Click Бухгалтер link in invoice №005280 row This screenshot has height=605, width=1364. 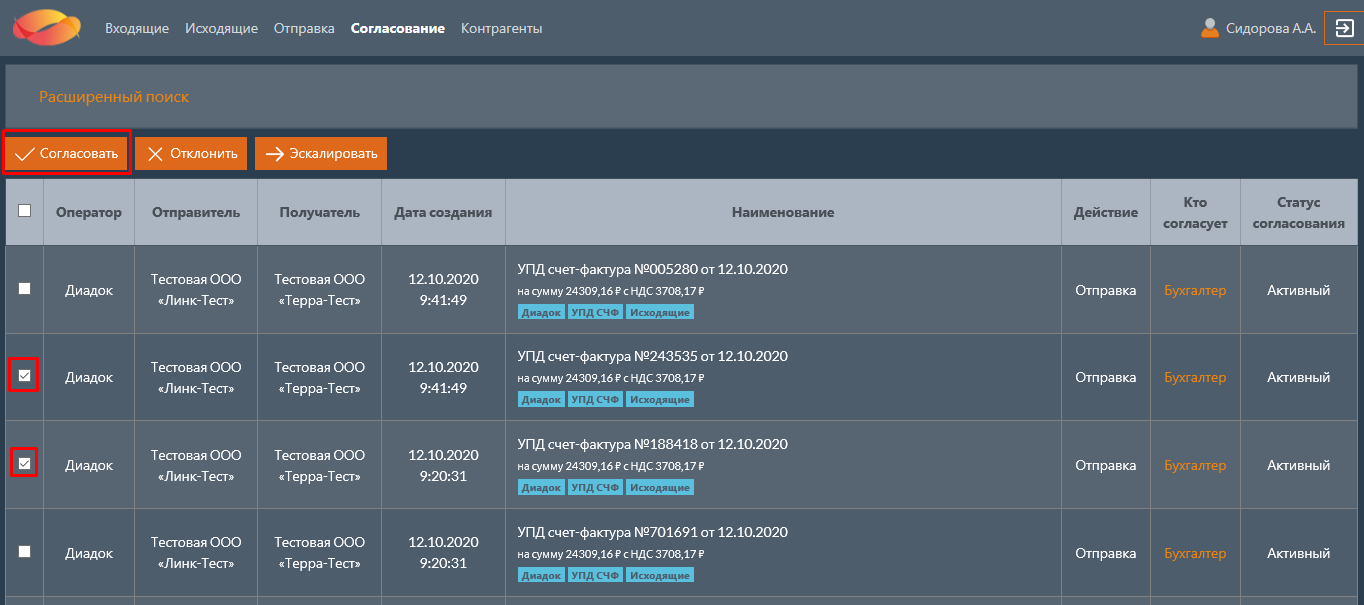pos(1195,290)
